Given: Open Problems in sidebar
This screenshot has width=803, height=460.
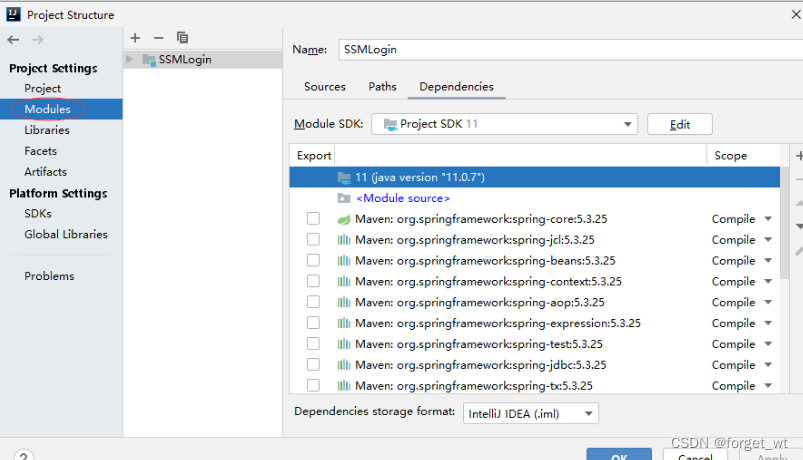Looking at the screenshot, I should pos(49,276).
